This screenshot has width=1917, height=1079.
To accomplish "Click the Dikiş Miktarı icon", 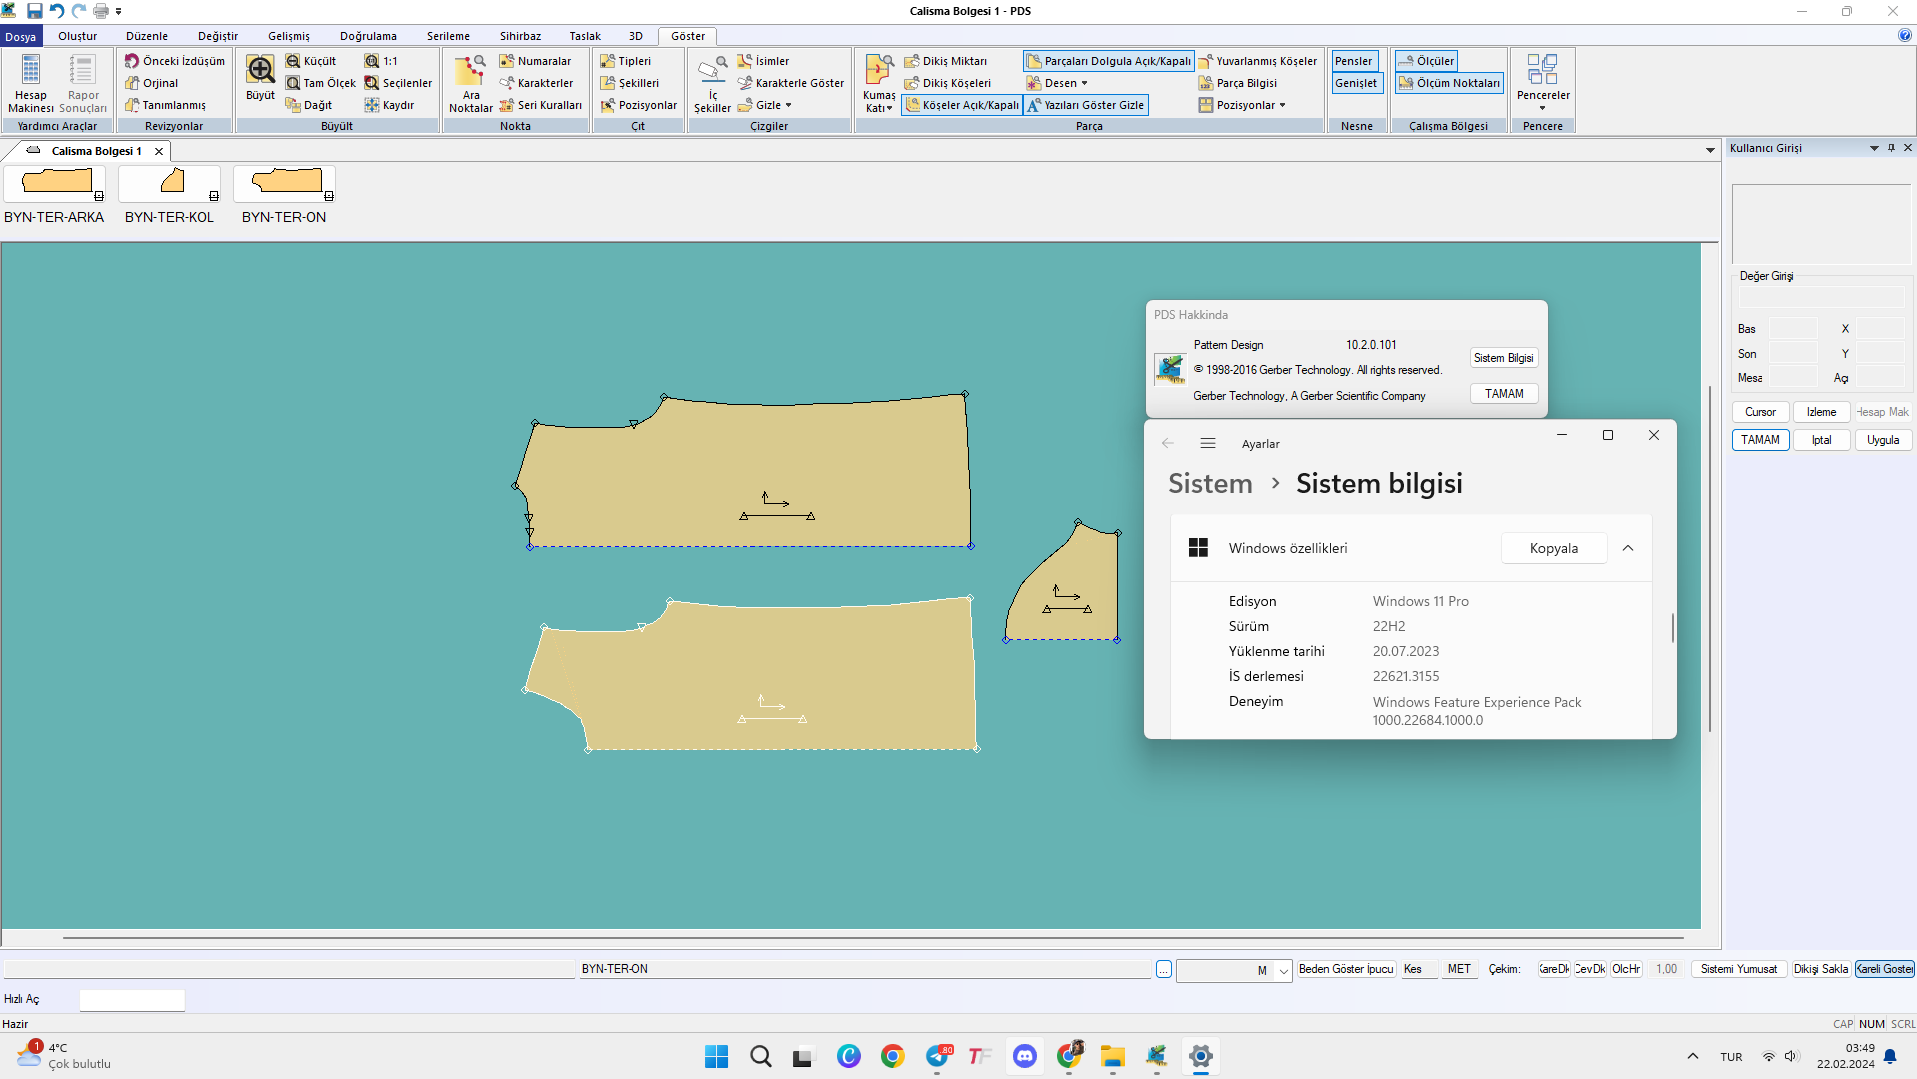I will point(912,61).
